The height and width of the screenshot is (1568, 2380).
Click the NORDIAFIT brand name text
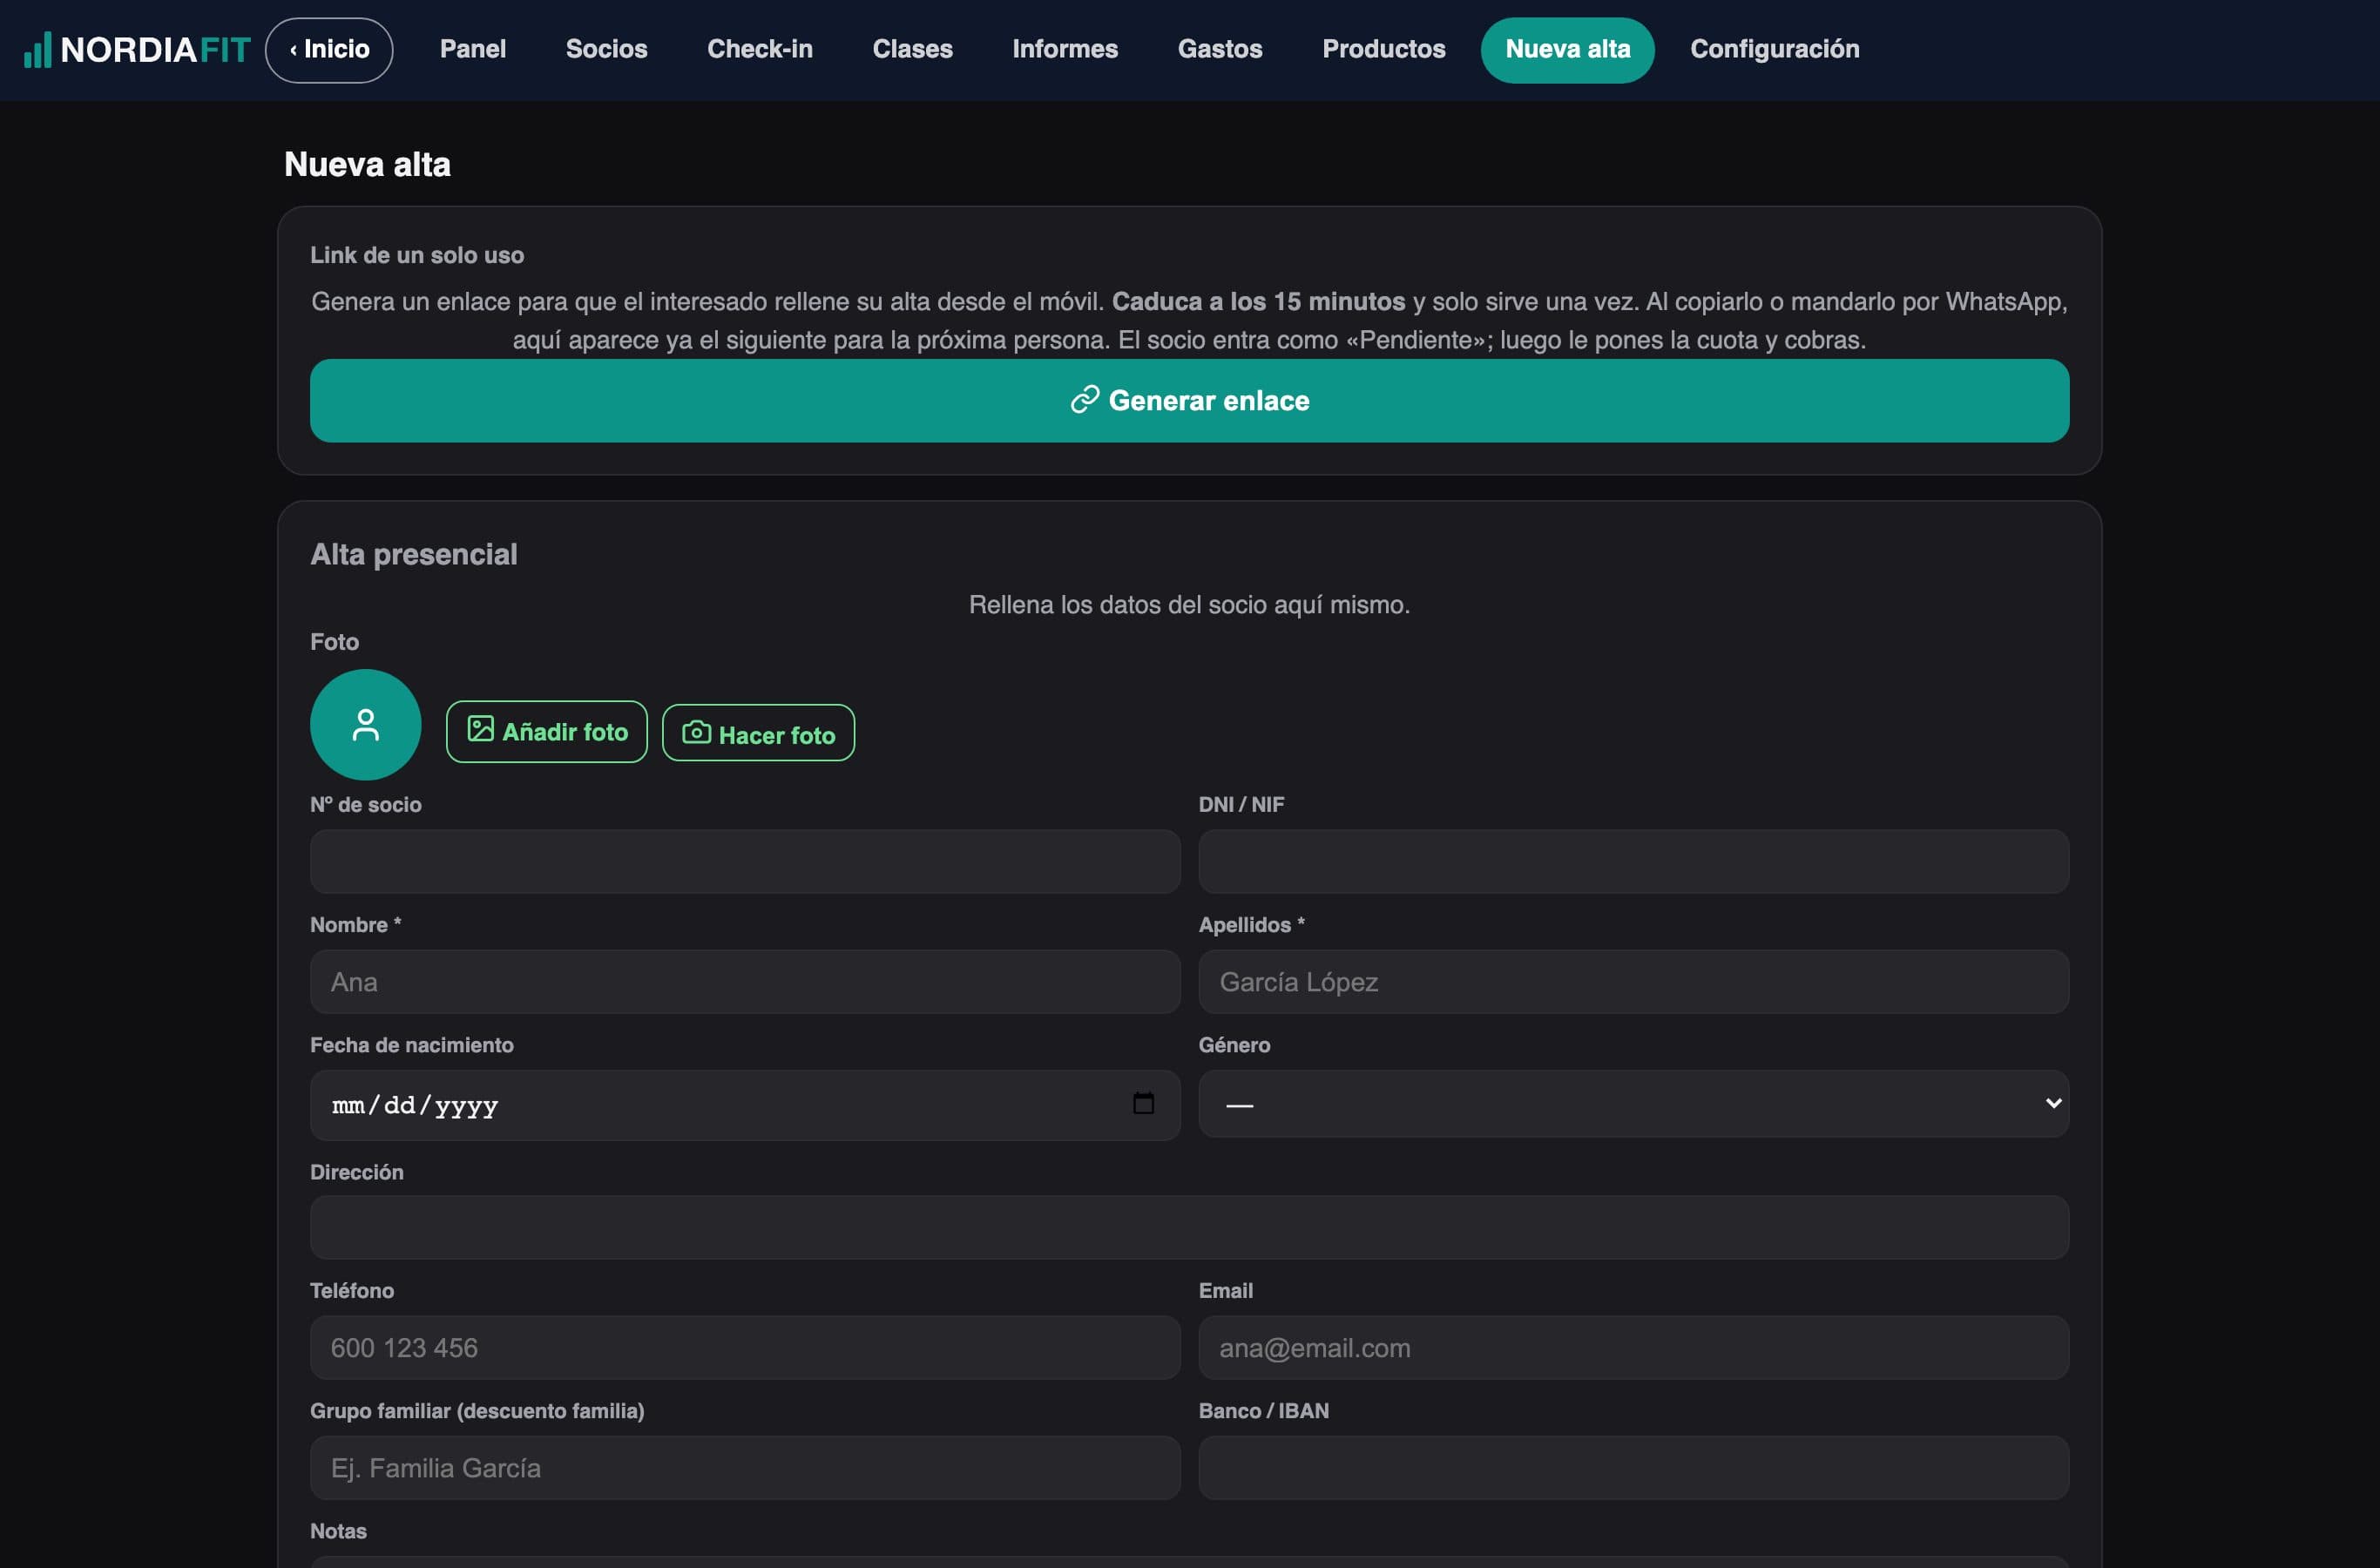click(x=155, y=50)
